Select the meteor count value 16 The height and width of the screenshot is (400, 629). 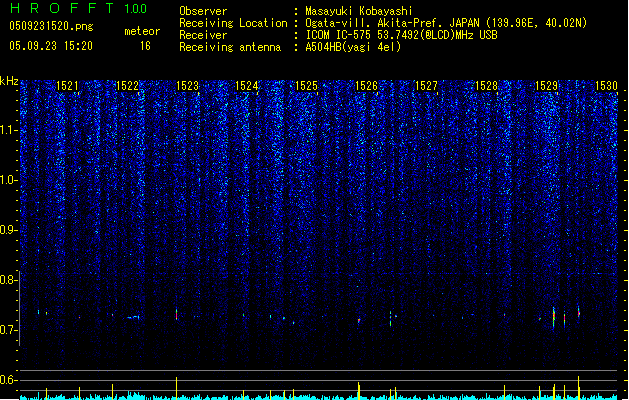(x=145, y=46)
